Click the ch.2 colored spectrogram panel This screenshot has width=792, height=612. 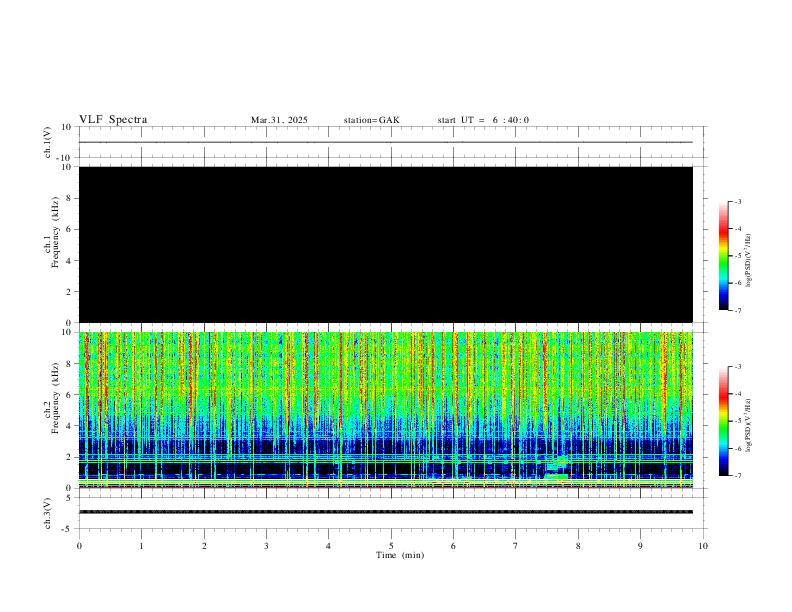tap(386, 410)
